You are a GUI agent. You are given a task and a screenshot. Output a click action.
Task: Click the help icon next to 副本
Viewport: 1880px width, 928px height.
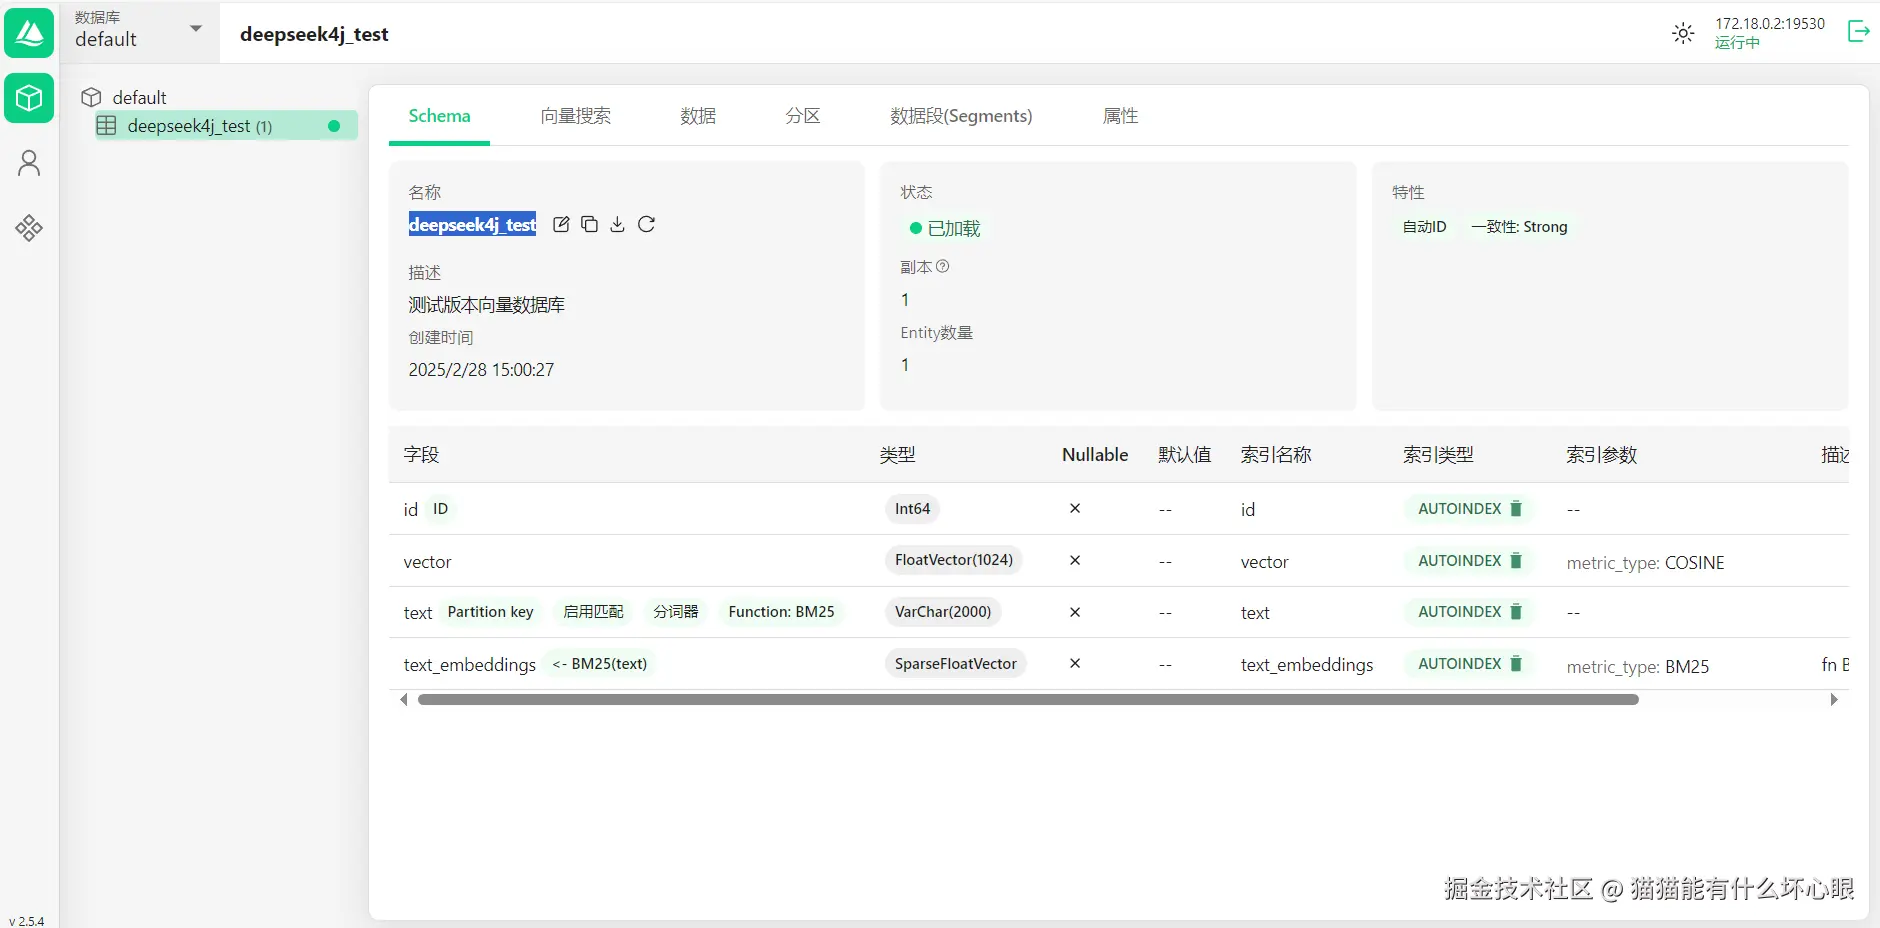pyautogui.click(x=942, y=267)
